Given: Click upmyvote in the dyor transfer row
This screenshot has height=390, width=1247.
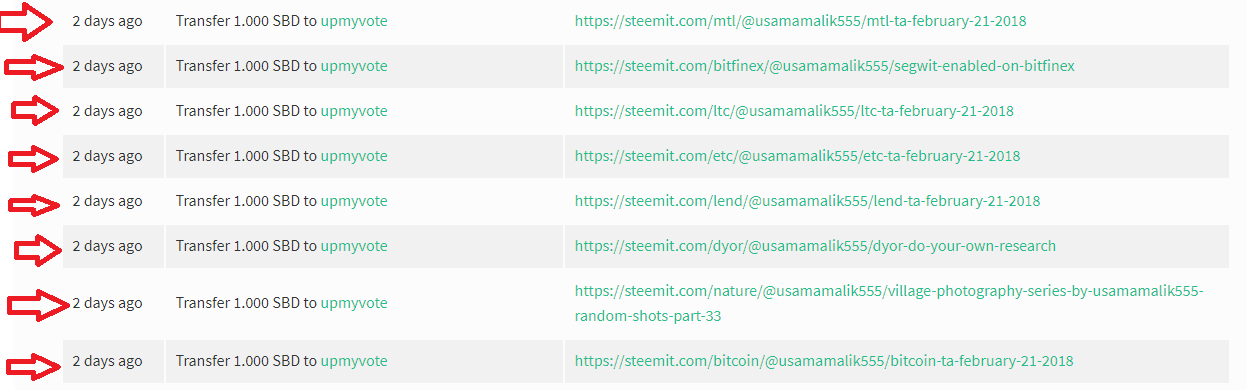Looking at the screenshot, I should coord(354,246).
